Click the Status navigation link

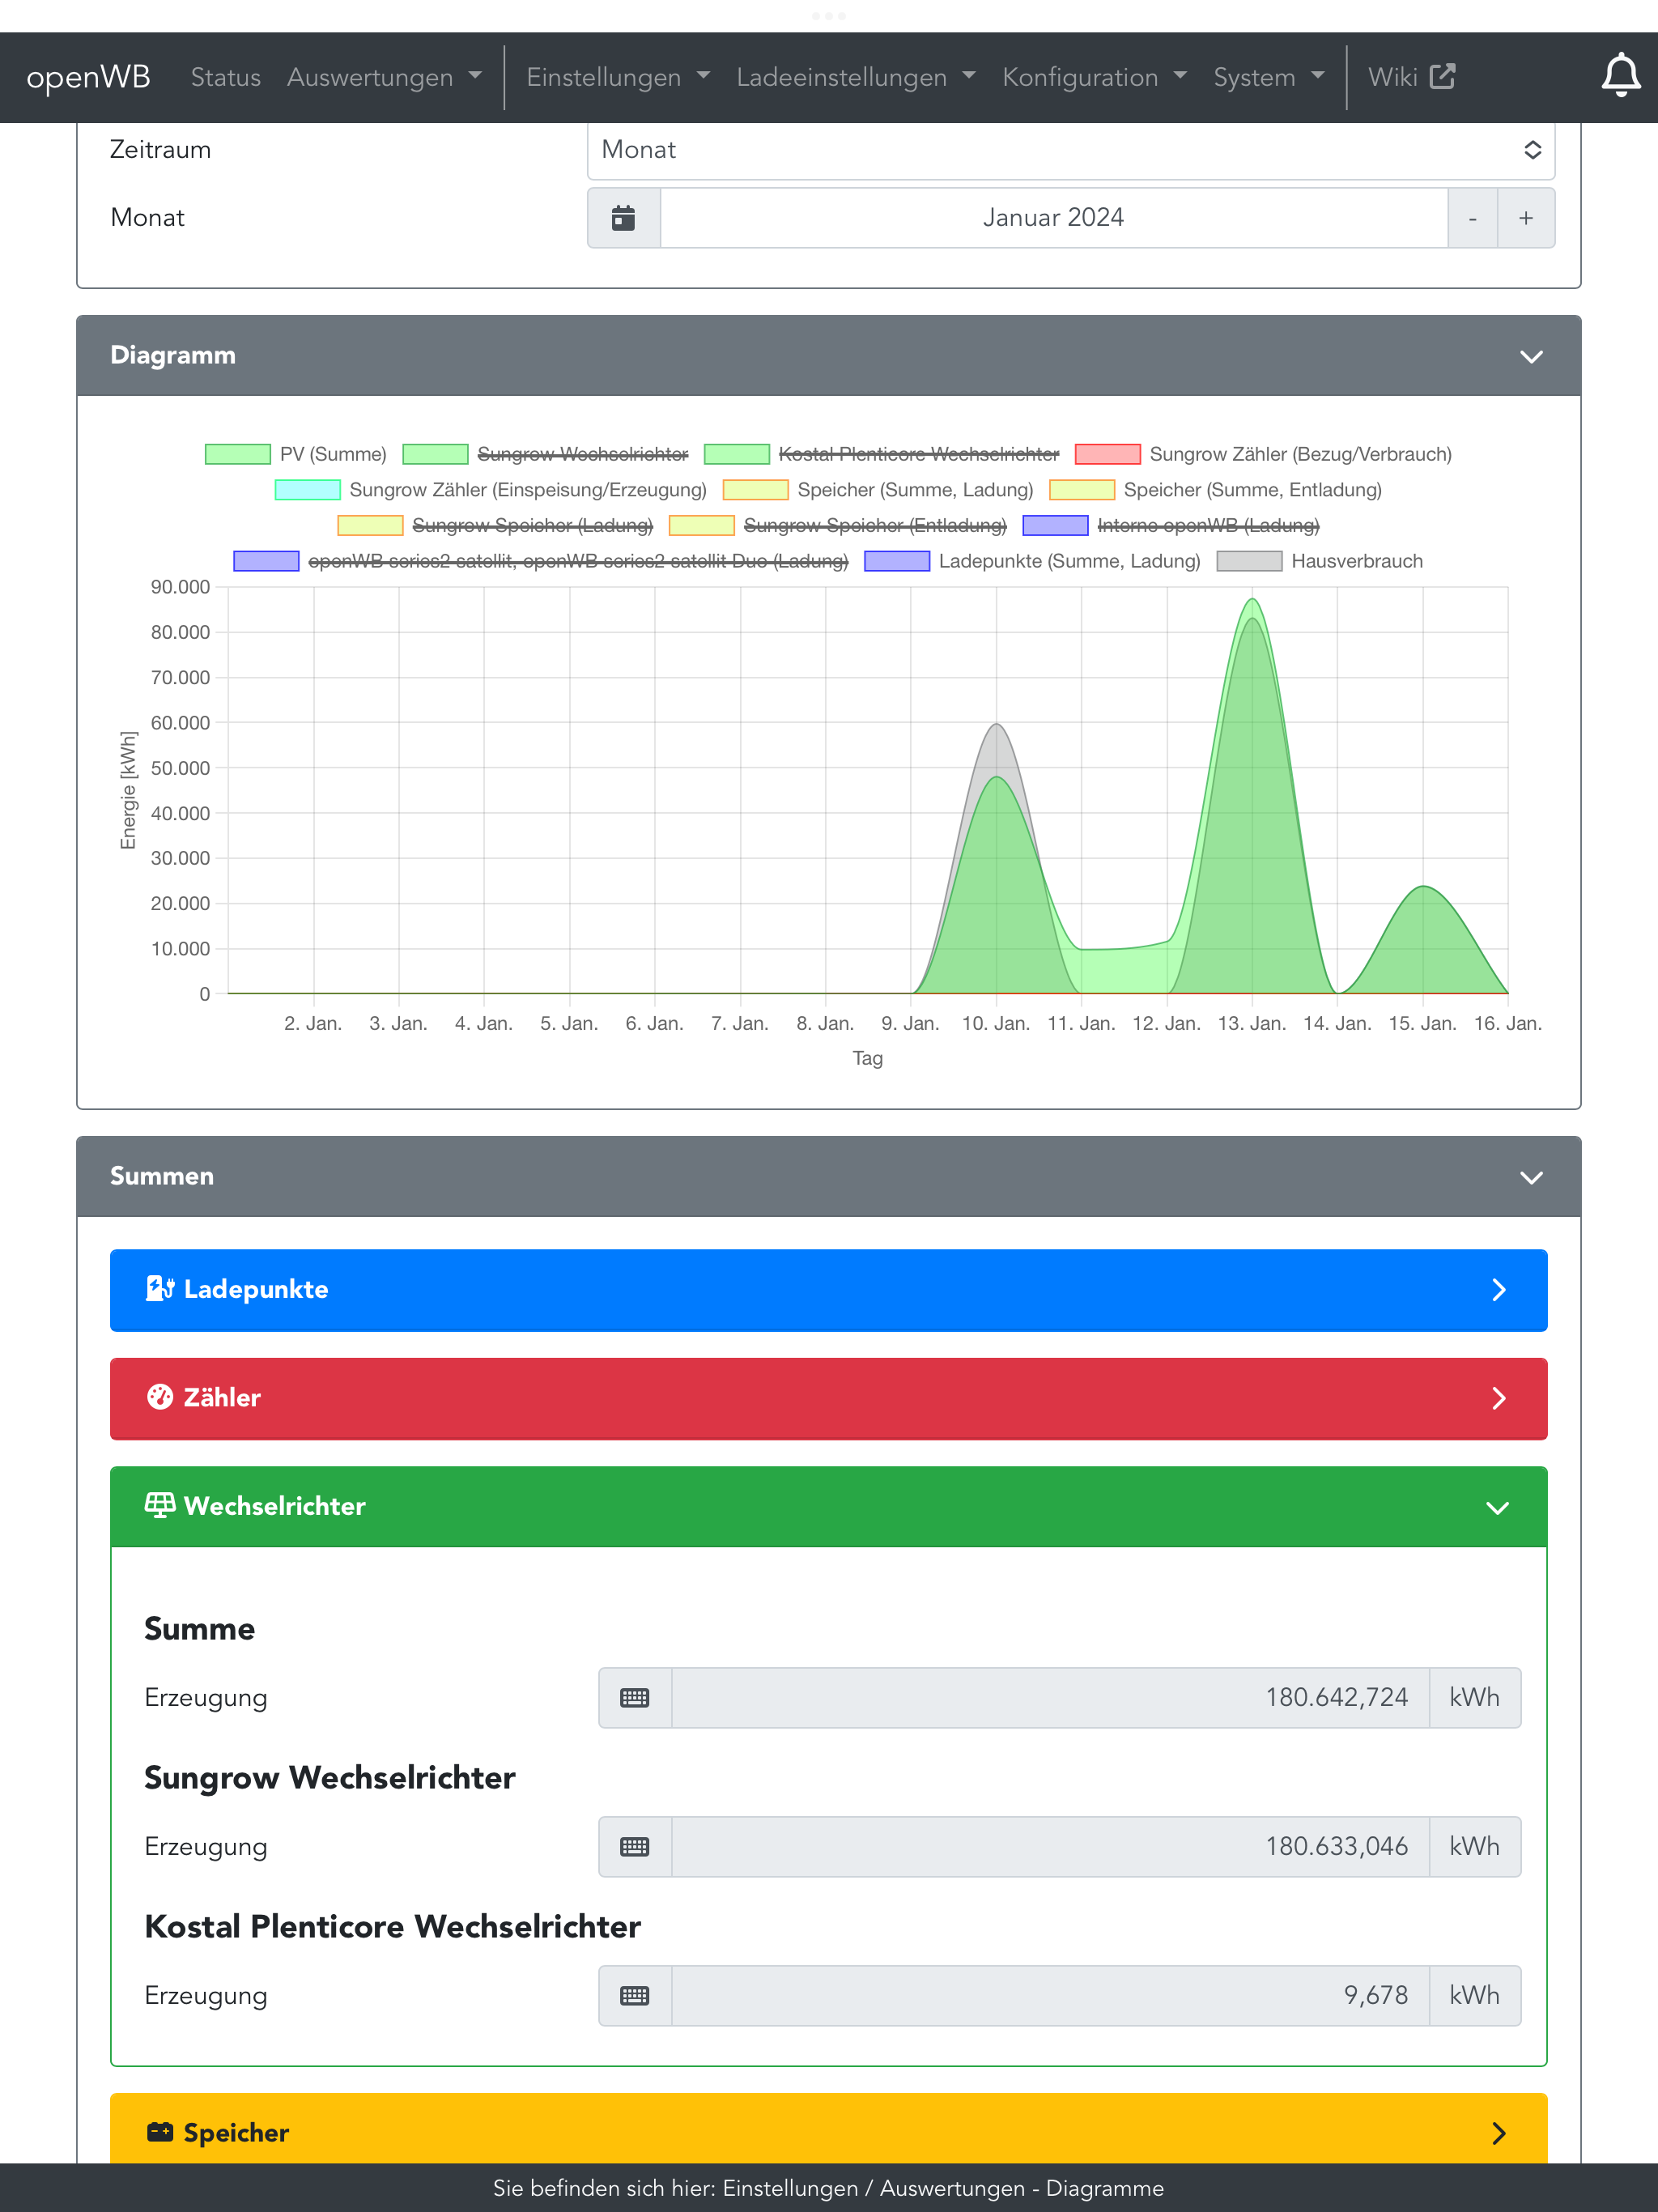click(x=225, y=77)
